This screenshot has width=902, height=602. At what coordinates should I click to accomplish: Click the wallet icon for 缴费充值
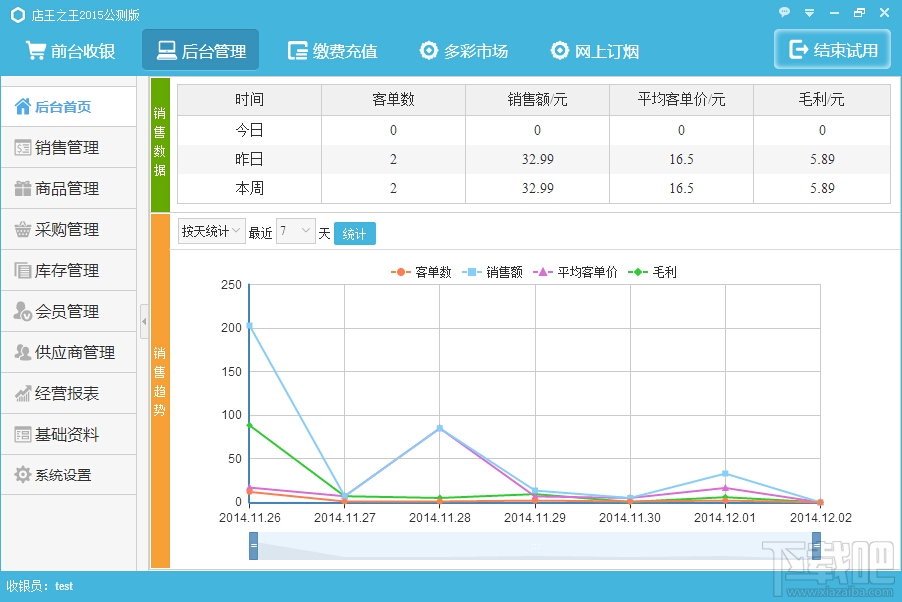point(298,51)
